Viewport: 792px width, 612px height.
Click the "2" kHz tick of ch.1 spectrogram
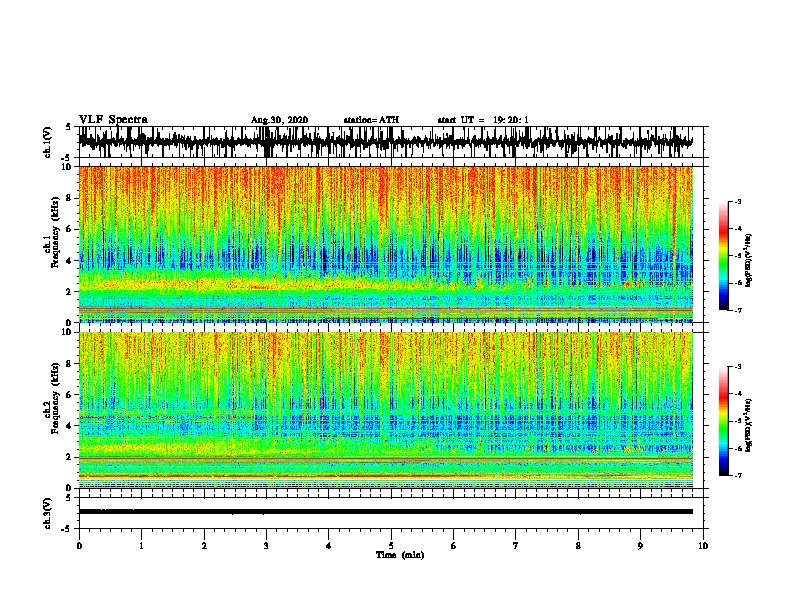click(69, 292)
